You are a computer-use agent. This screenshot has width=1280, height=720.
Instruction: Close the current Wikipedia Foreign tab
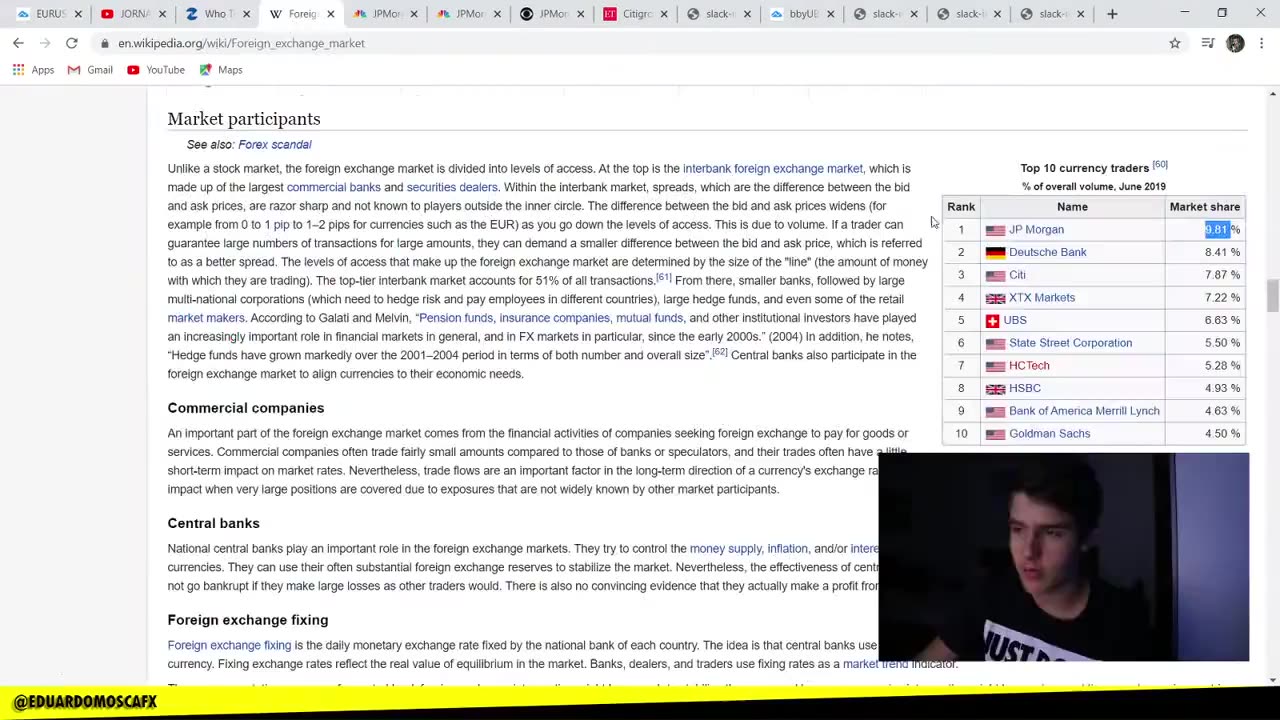330,14
